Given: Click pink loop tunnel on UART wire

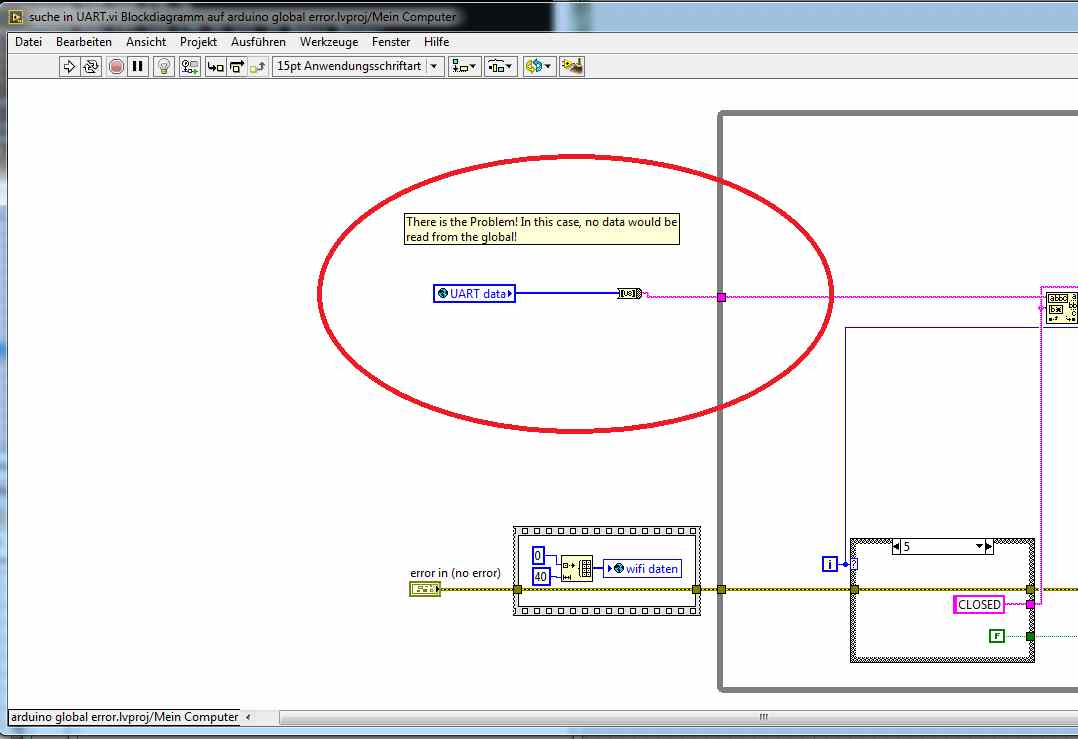Looking at the screenshot, I should 721,297.
